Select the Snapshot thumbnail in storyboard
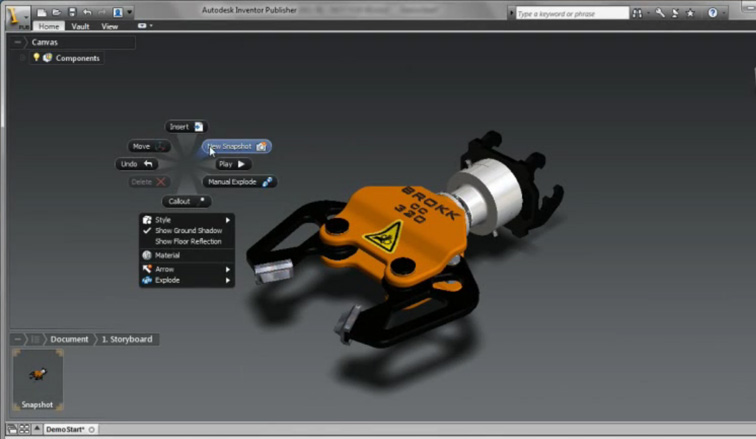Image resolution: width=756 pixels, height=439 pixels. 37,380
